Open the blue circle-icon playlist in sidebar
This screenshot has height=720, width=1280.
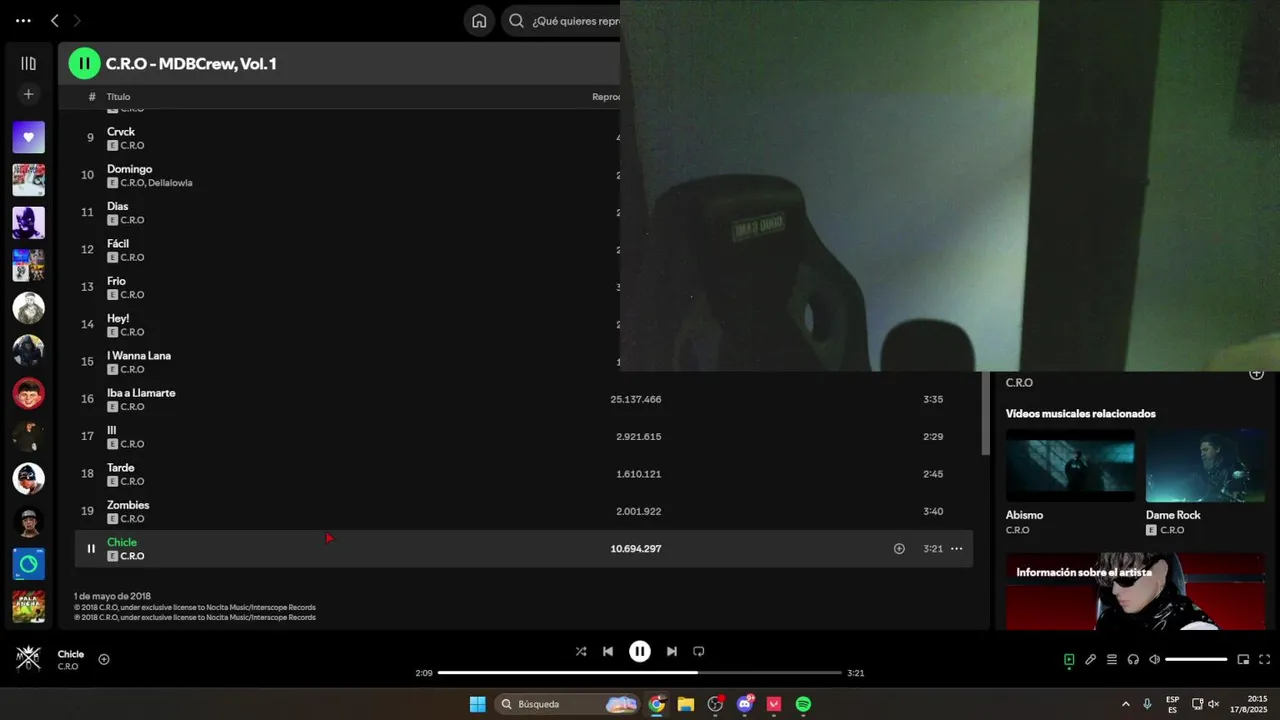pos(28,564)
